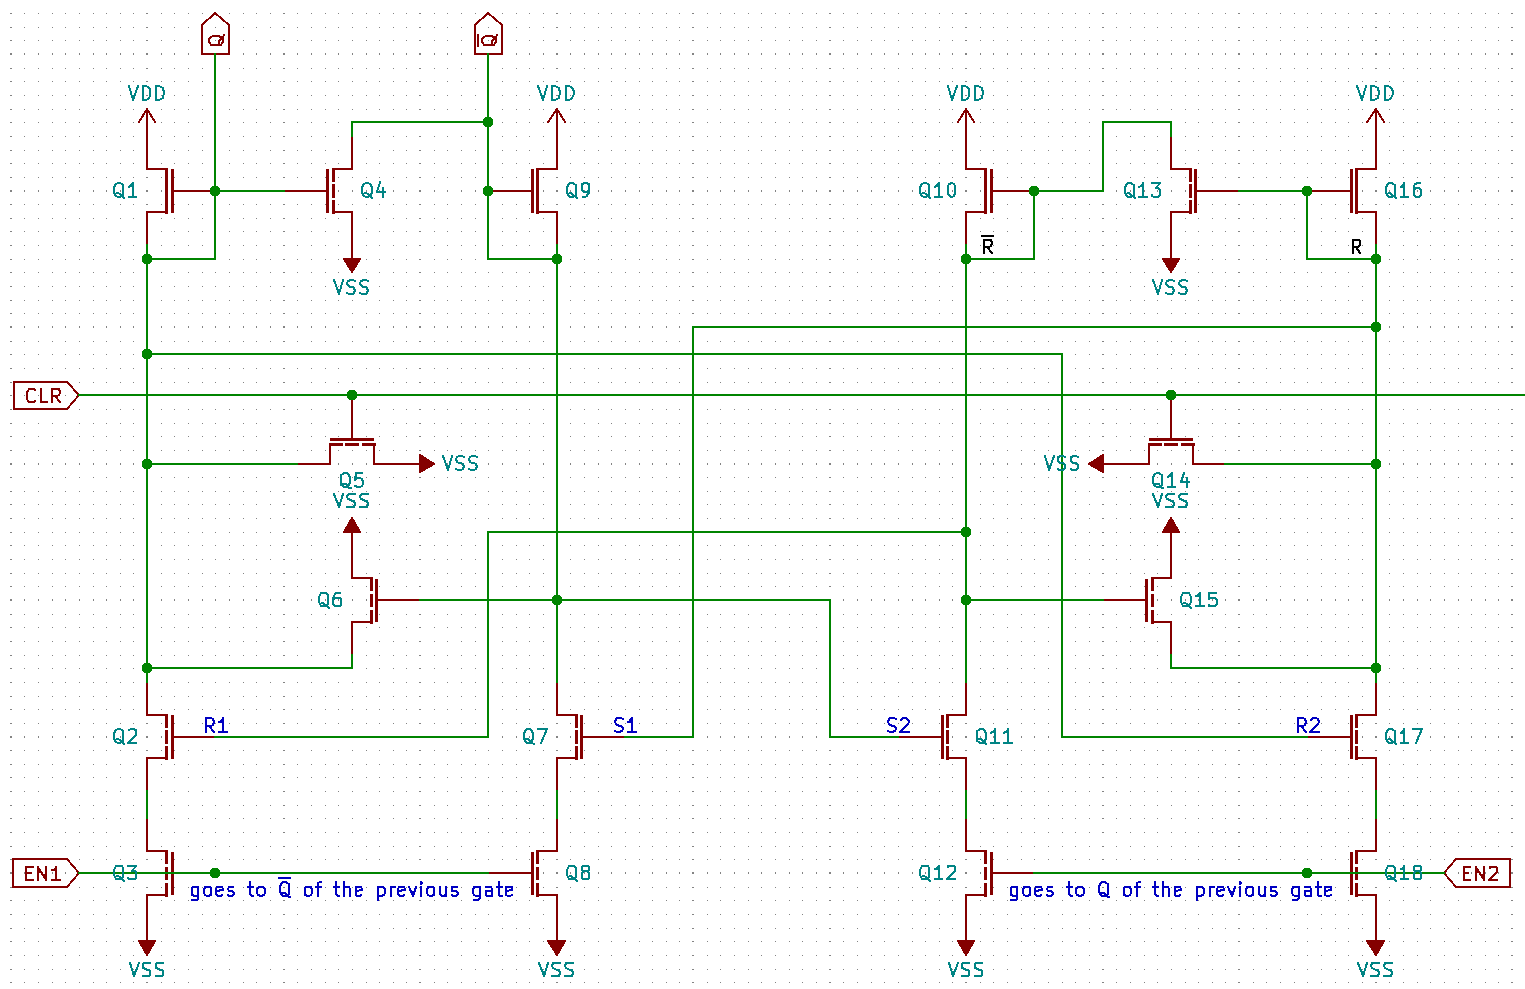Select the VSS symbol below Q12
Screen dimensions: 1525x989
coord(966,959)
